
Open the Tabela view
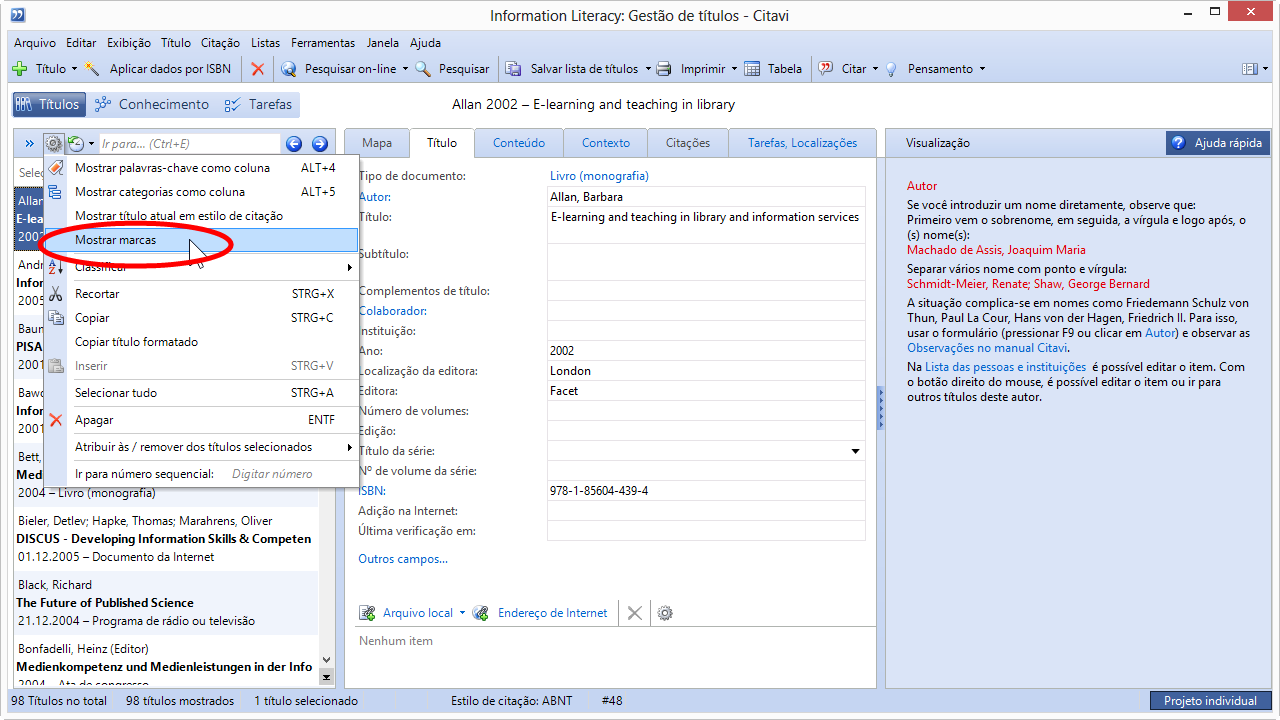[x=773, y=69]
